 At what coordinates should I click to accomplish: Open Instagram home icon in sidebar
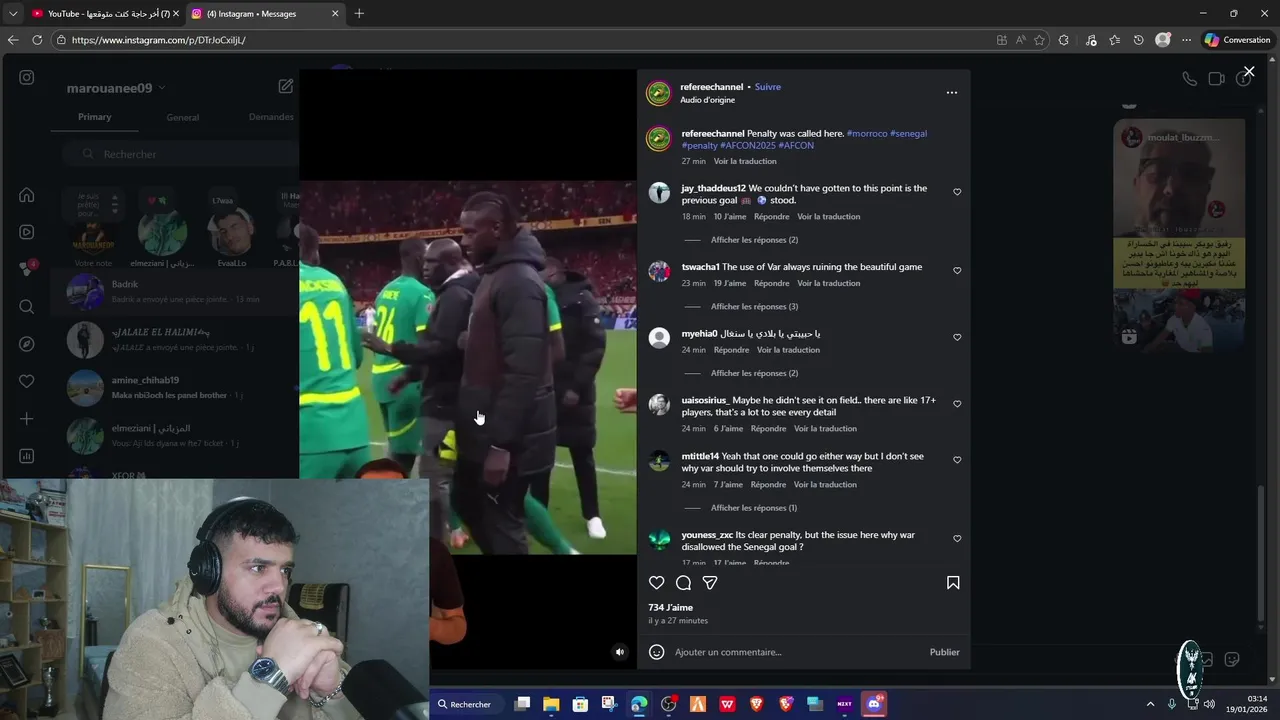tap(27, 195)
